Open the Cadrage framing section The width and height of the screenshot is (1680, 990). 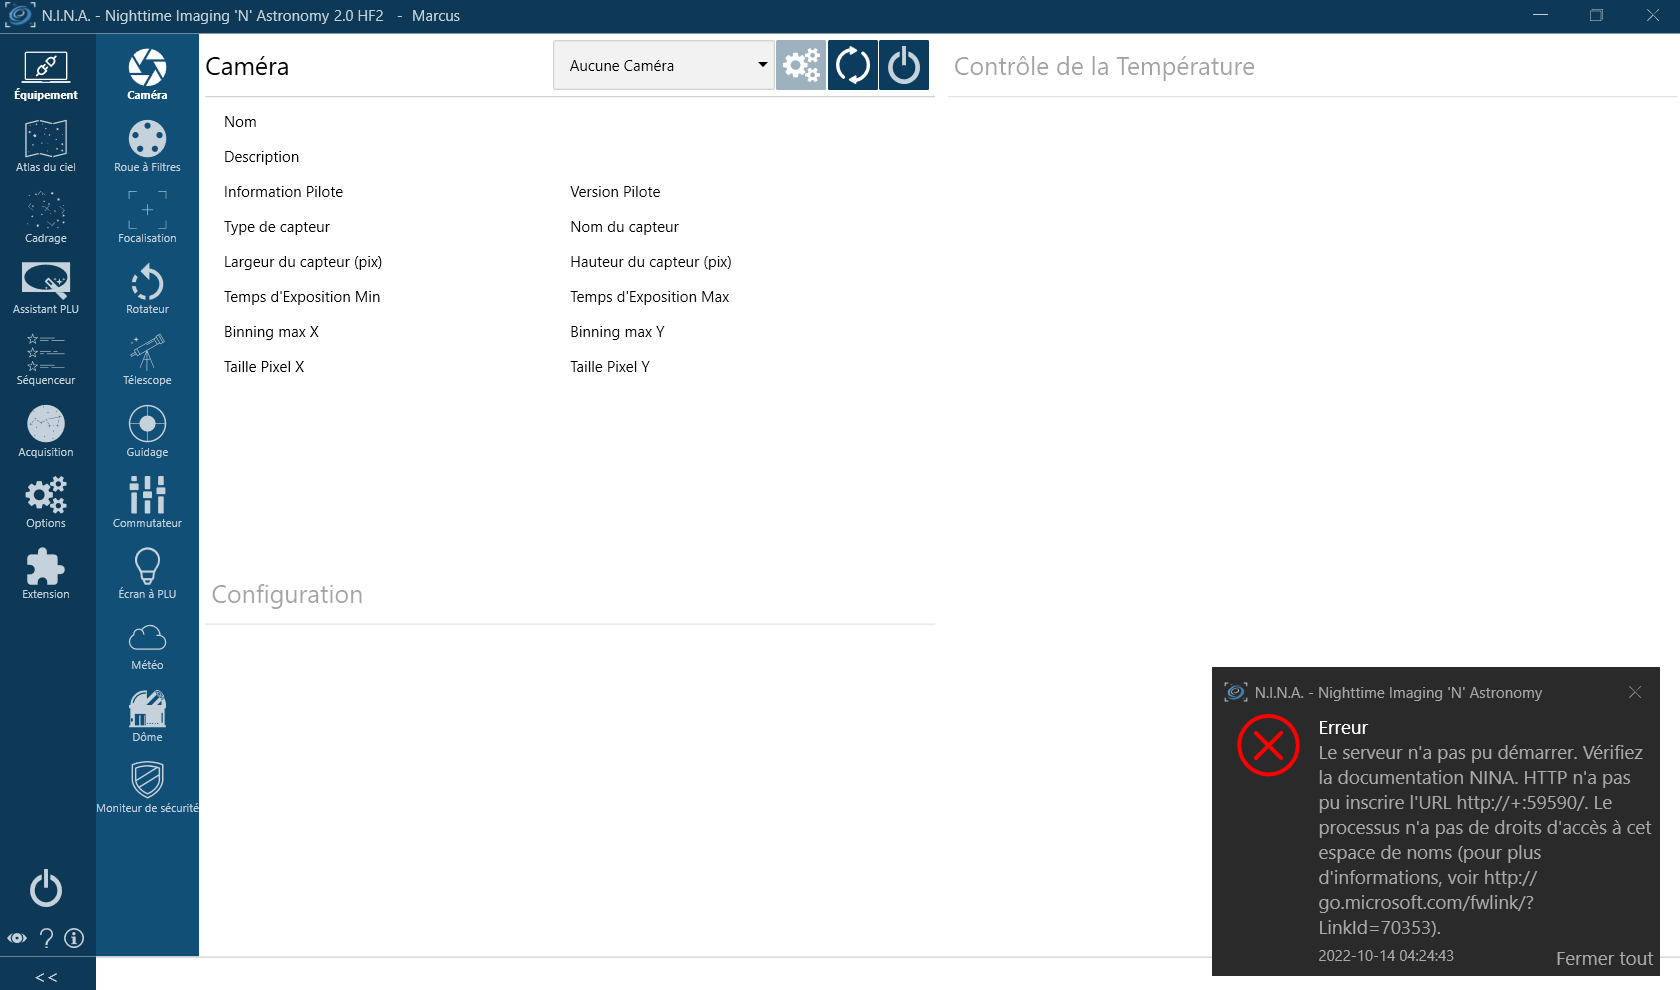[x=46, y=217]
